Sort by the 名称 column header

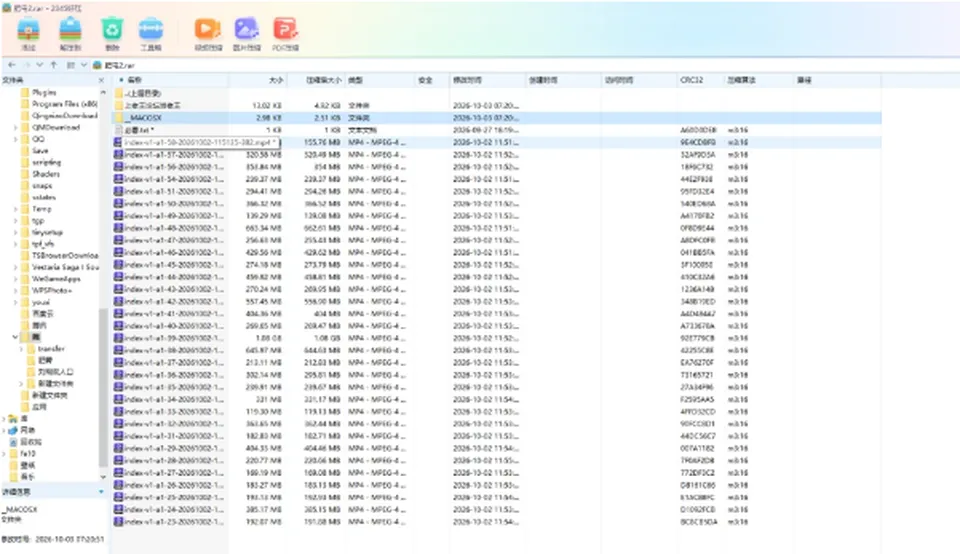[x=171, y=80]
